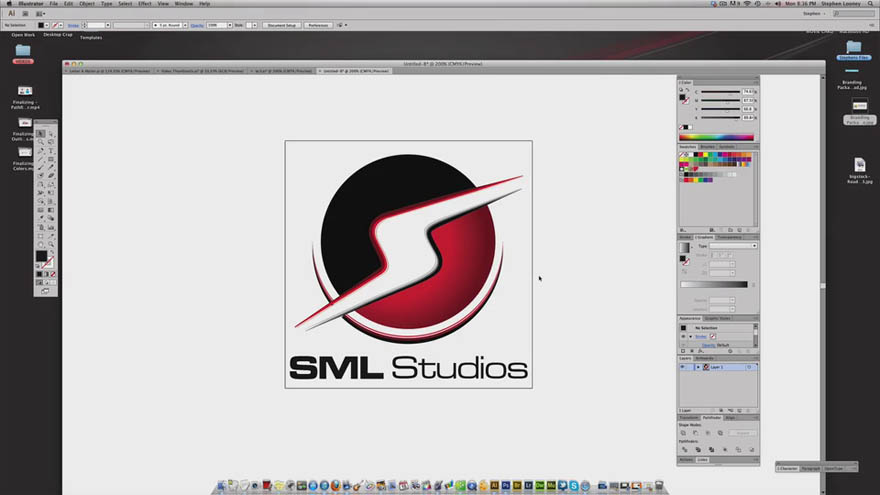Open the Object menu
The width and height of the screenshot is (880, 495).
[86, 3]
